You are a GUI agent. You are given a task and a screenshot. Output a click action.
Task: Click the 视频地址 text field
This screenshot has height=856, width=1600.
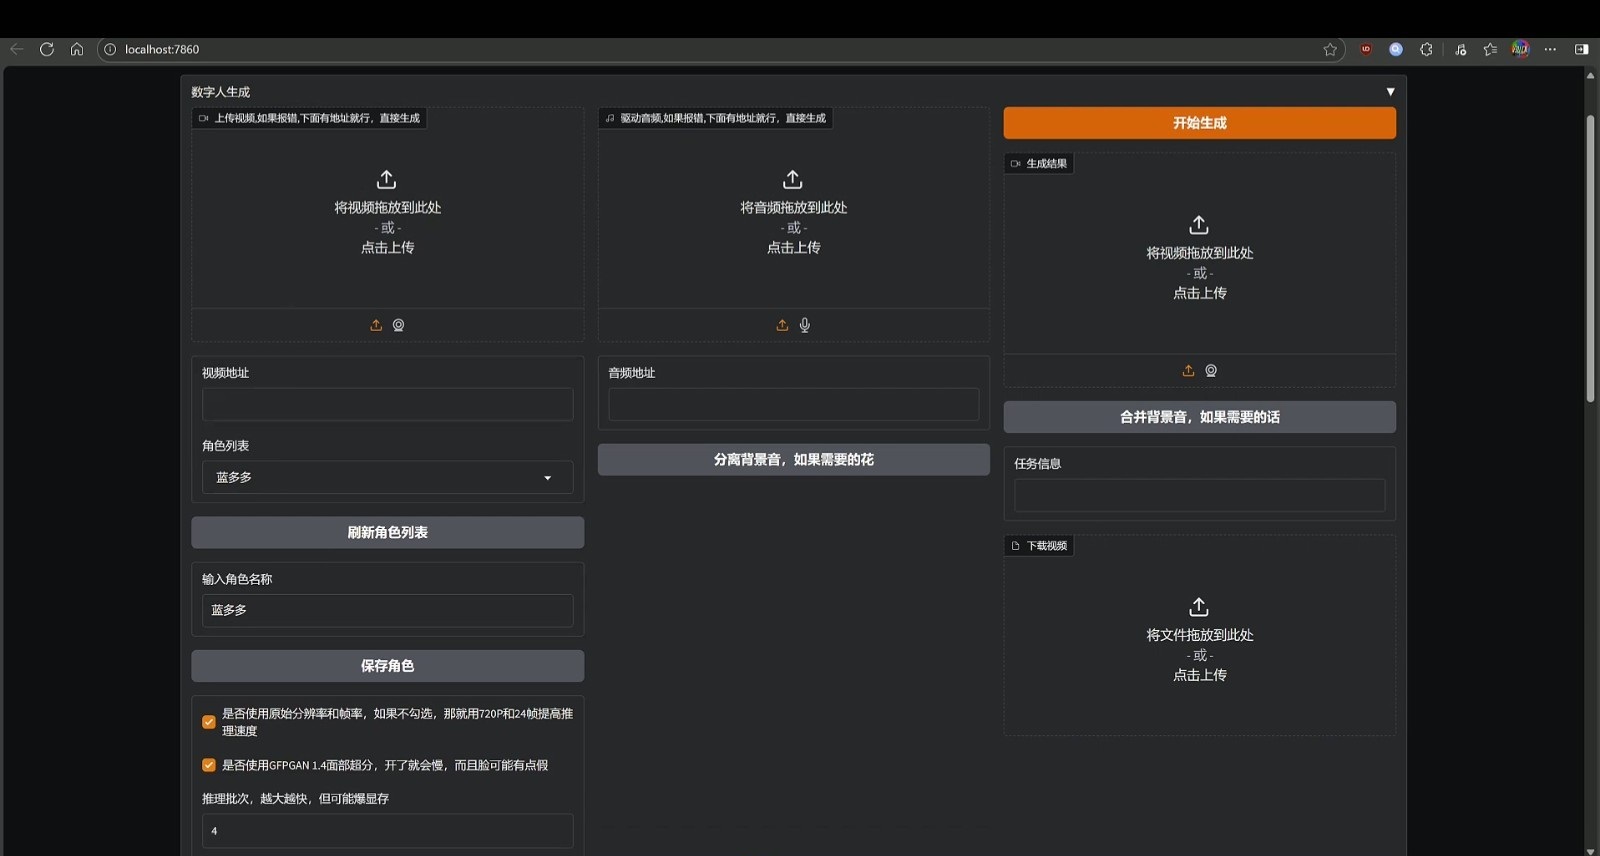(387, 405)
